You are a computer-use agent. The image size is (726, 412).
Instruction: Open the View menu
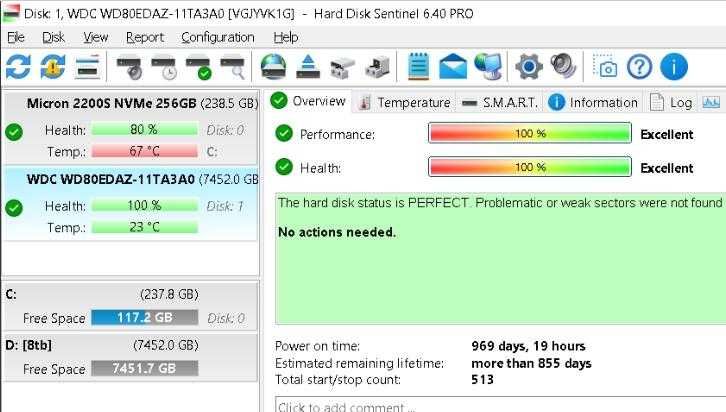click(95, 37)
